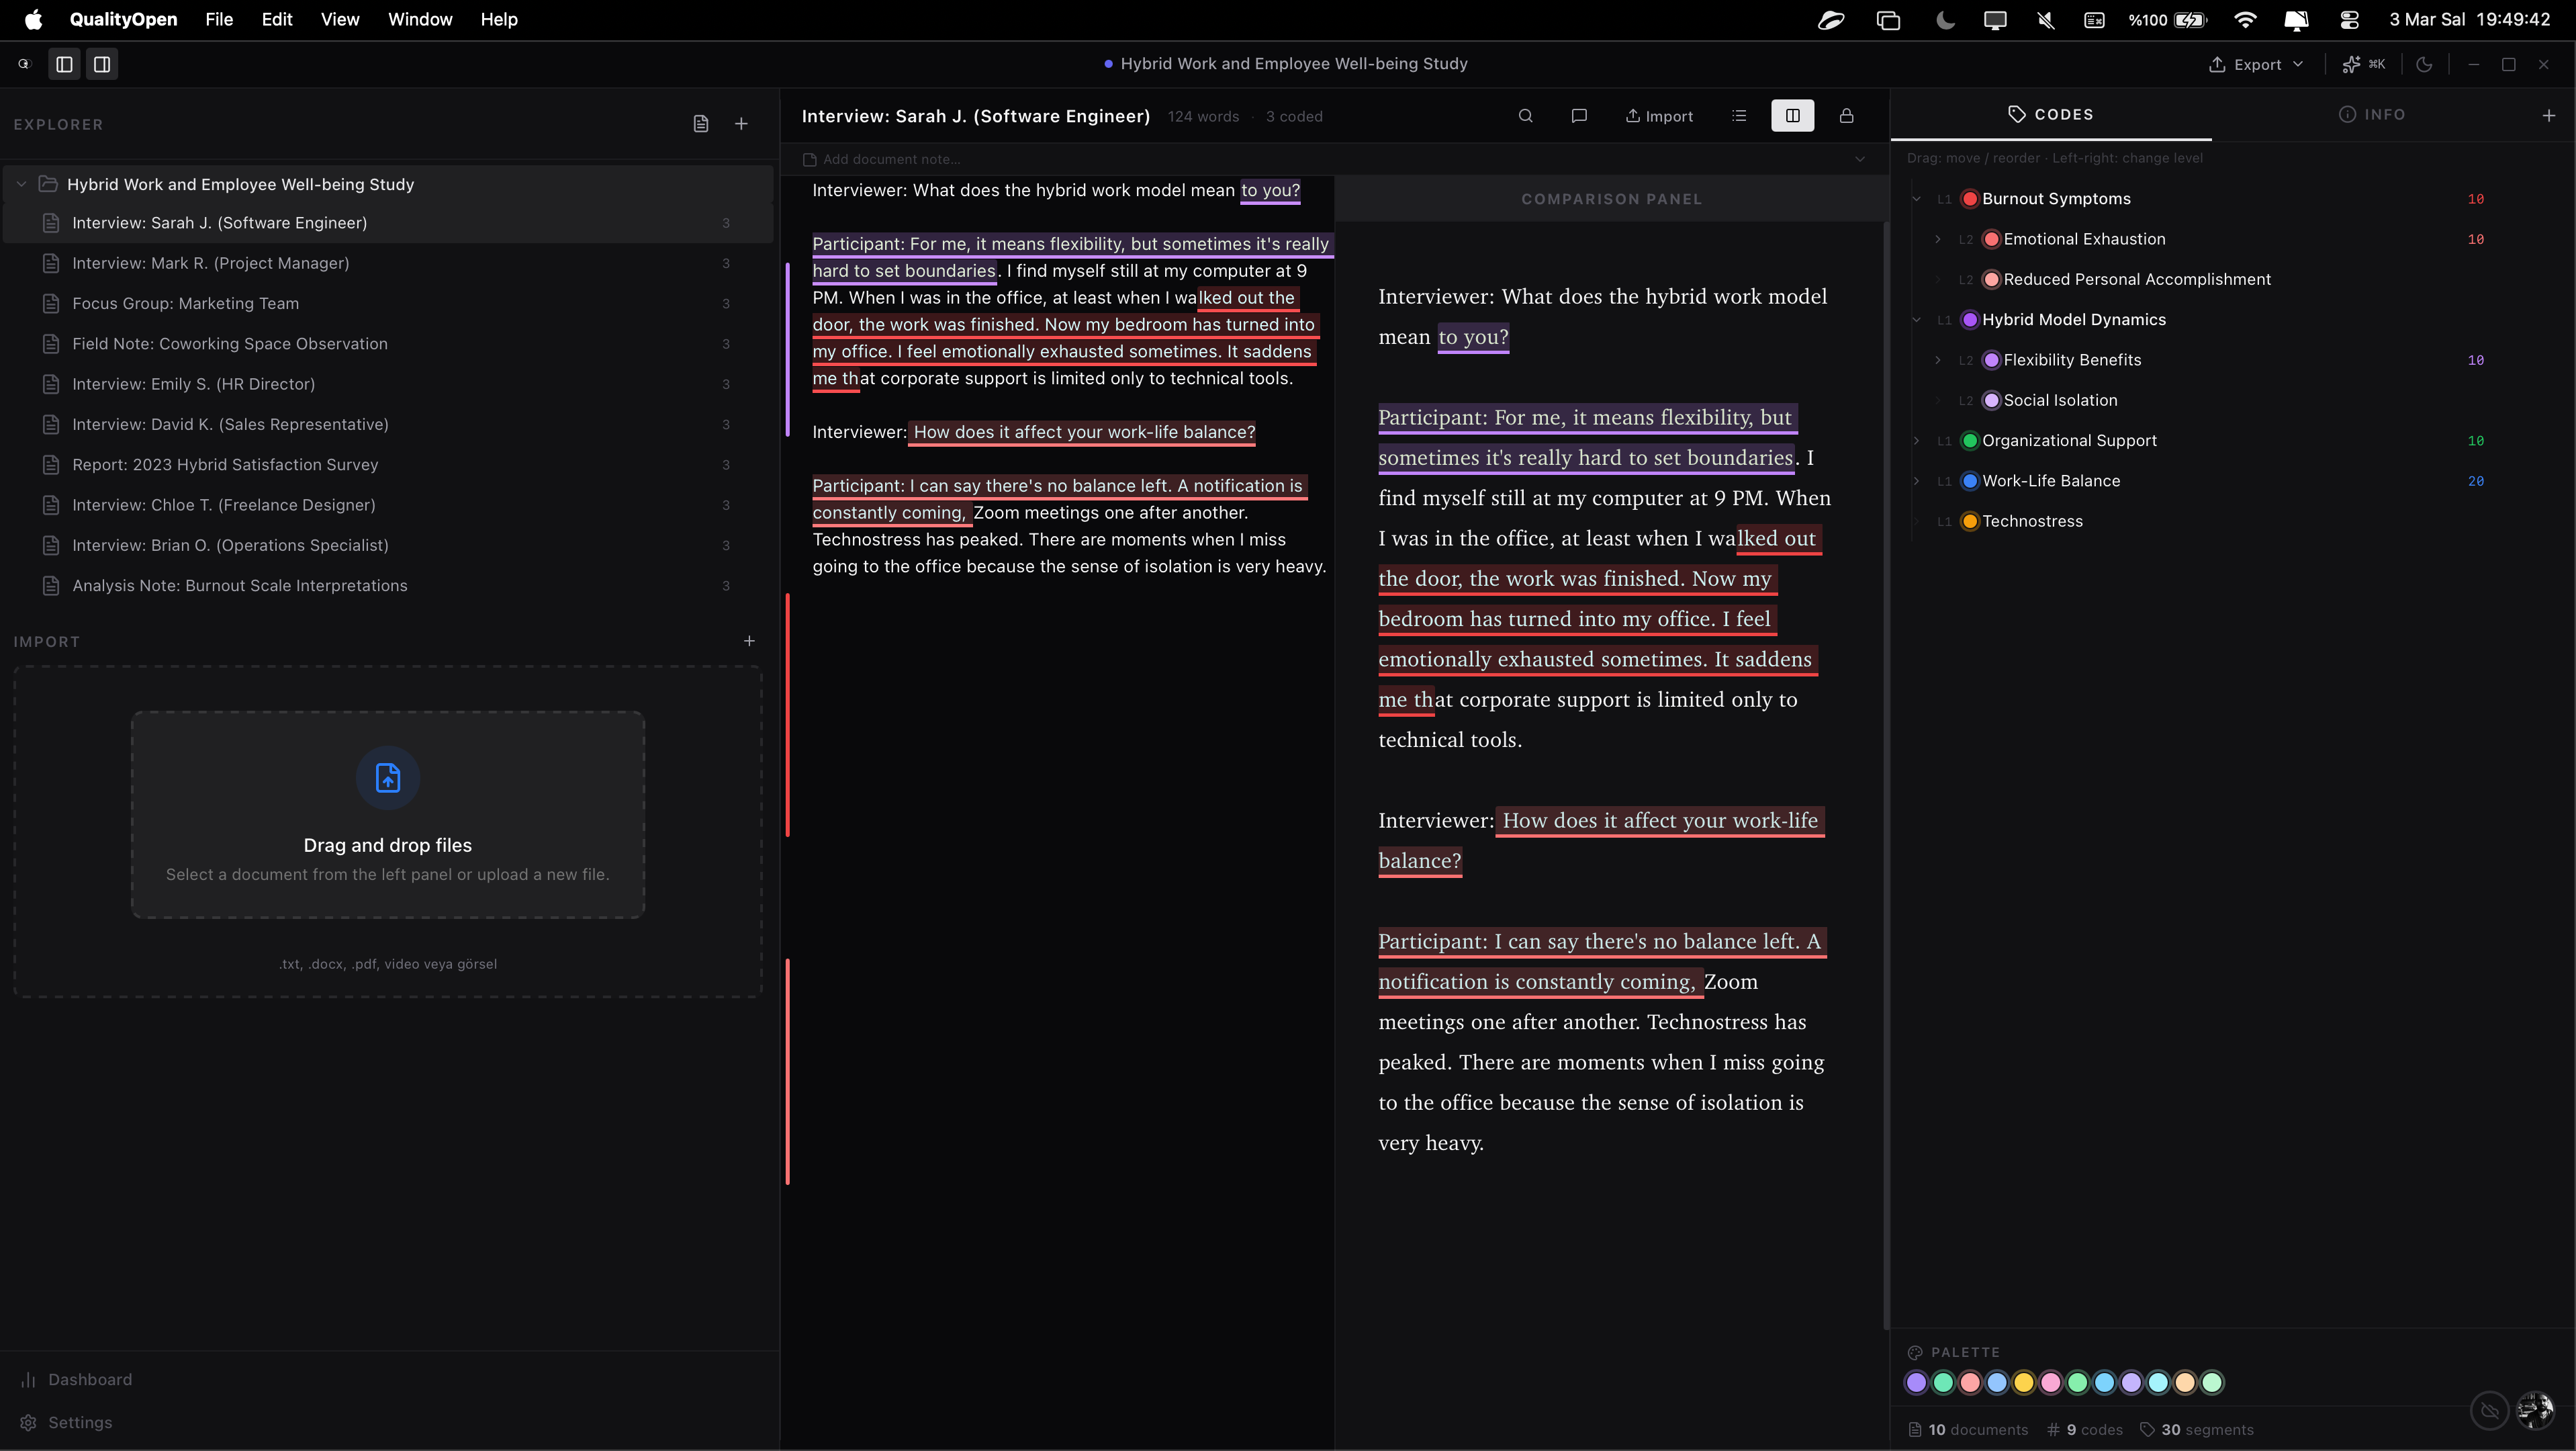The image size is (2576, 1451).
Task: Click the plus icon in Import section
Action: tap(749, 641)
